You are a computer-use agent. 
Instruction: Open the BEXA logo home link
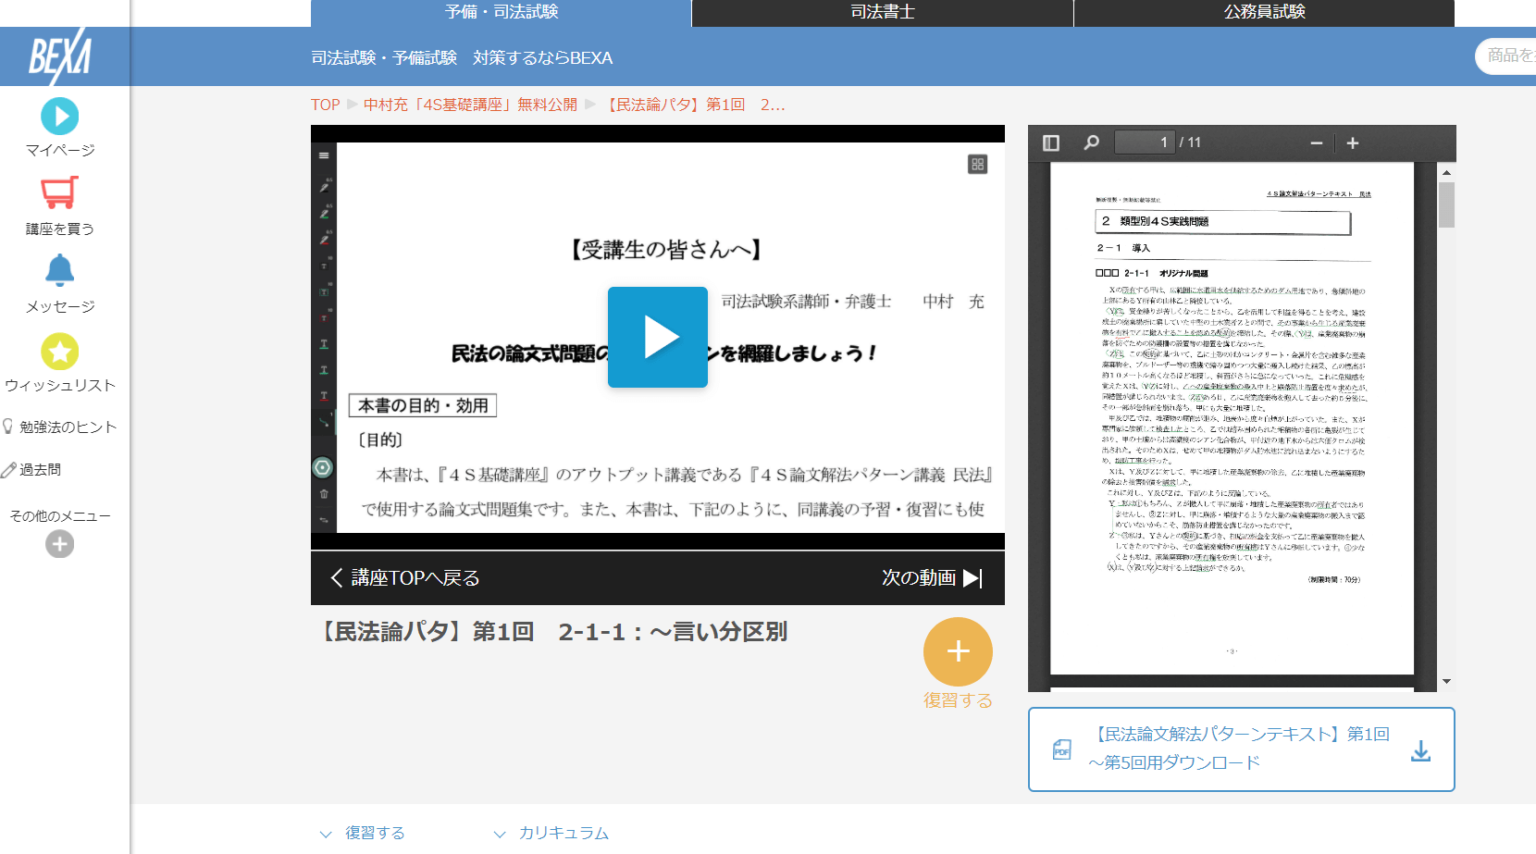coord(60,57)
